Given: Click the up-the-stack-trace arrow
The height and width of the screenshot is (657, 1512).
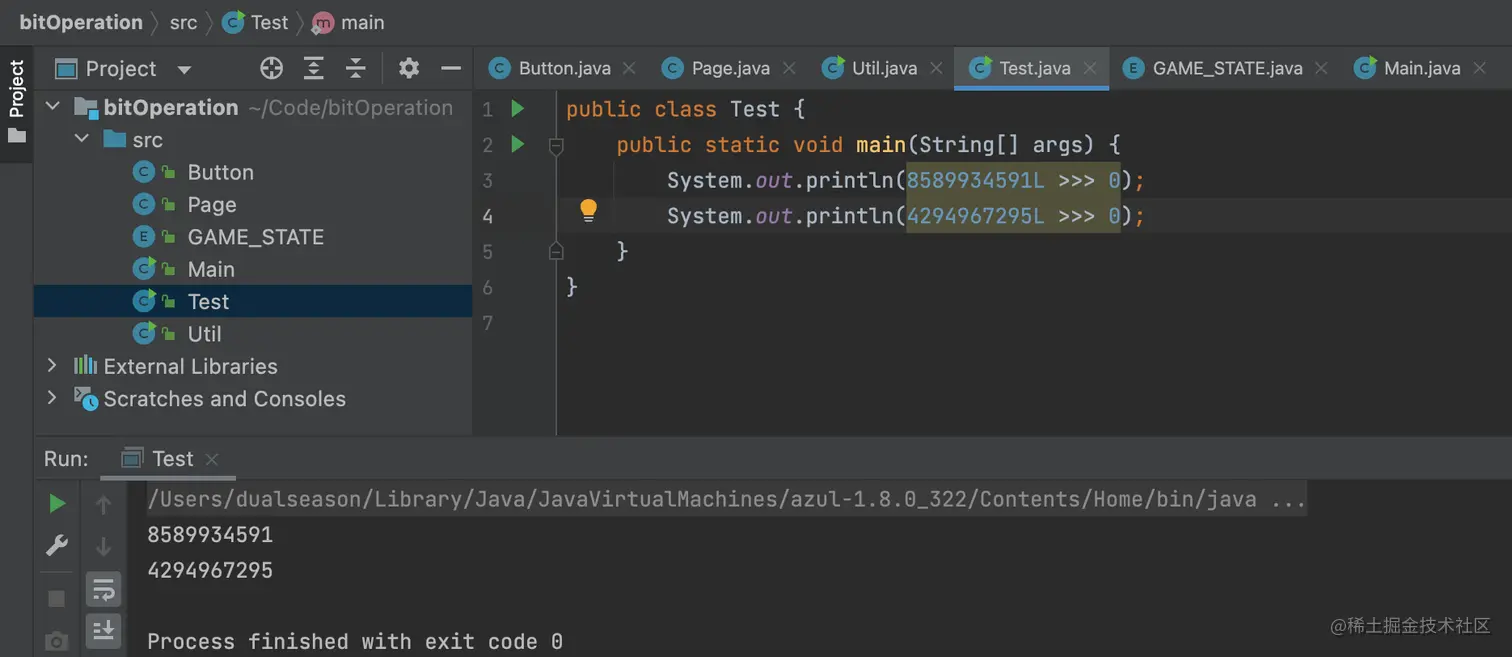Looking at the screenshot, I should coord(103,505).
